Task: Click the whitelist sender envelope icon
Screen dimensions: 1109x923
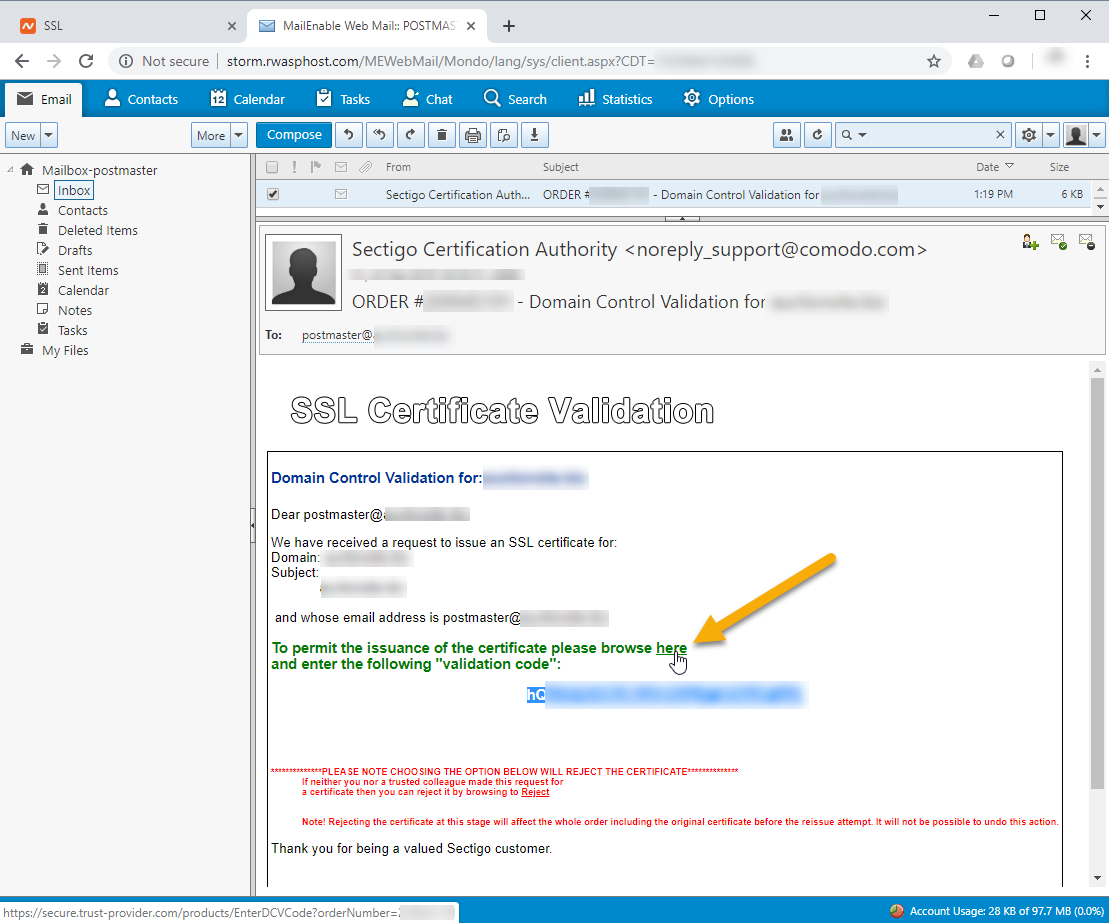Action: click(x=1059, y=243)
